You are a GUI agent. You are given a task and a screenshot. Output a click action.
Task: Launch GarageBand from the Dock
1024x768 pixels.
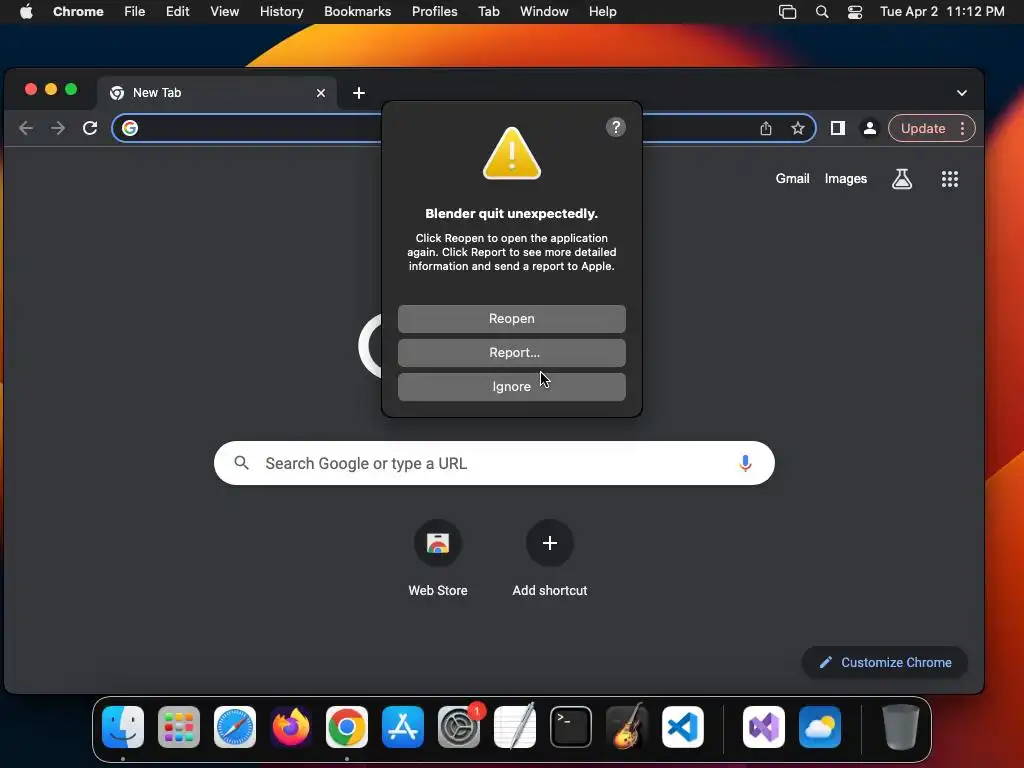pos(627,727)
